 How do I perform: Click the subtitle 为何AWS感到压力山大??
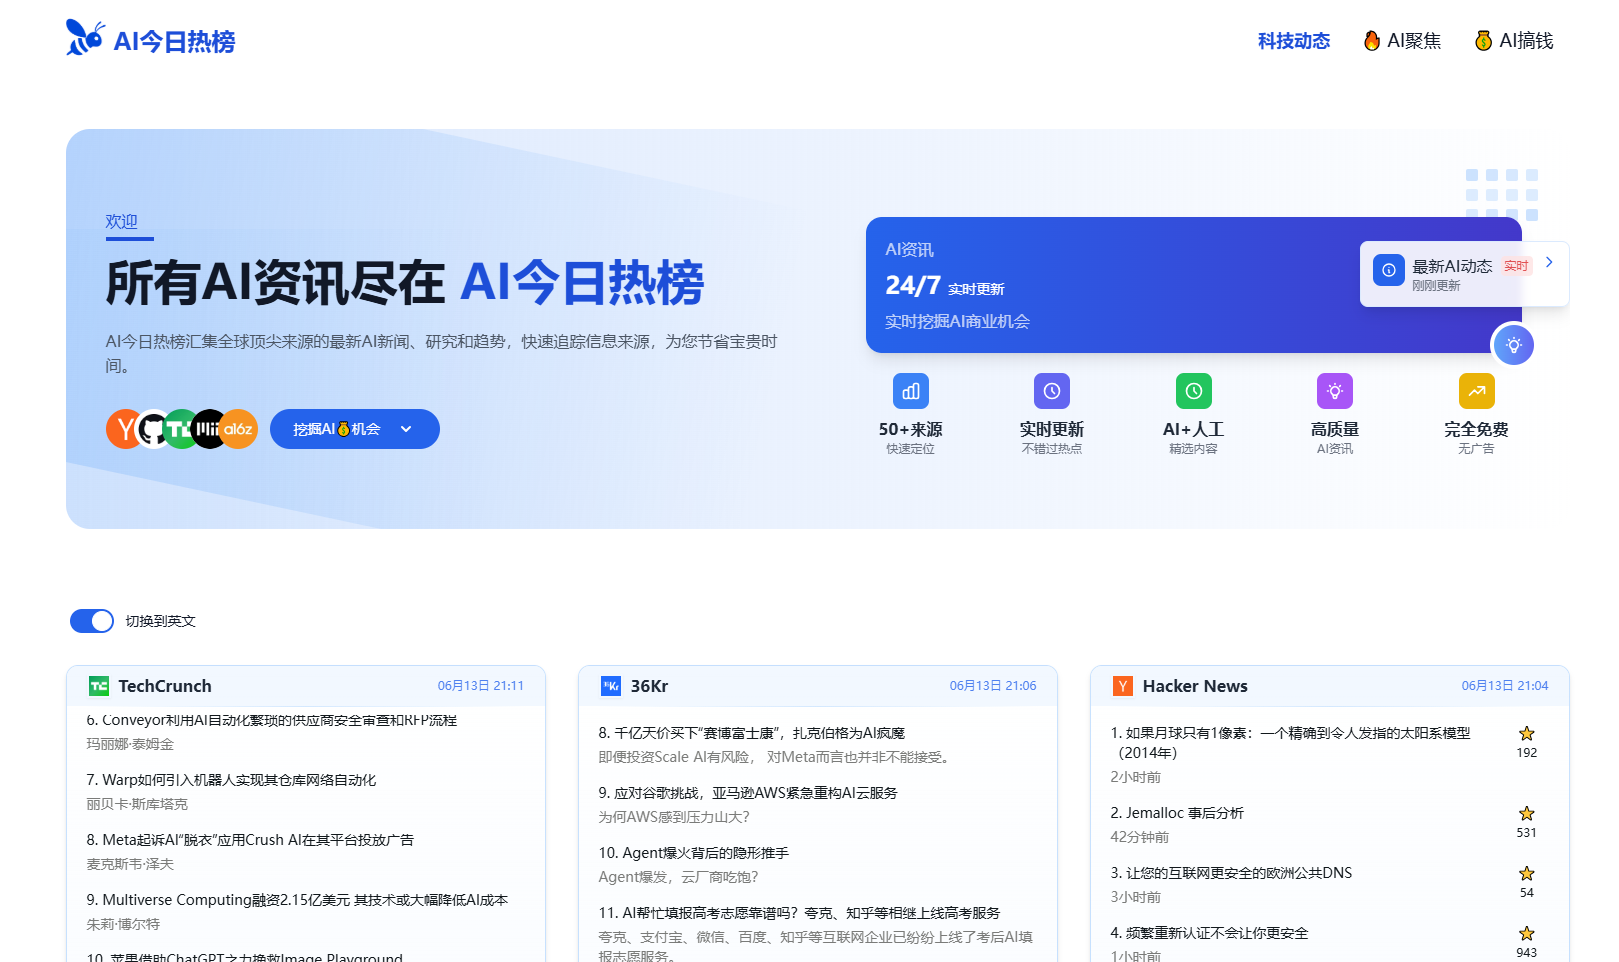[674, 817]
